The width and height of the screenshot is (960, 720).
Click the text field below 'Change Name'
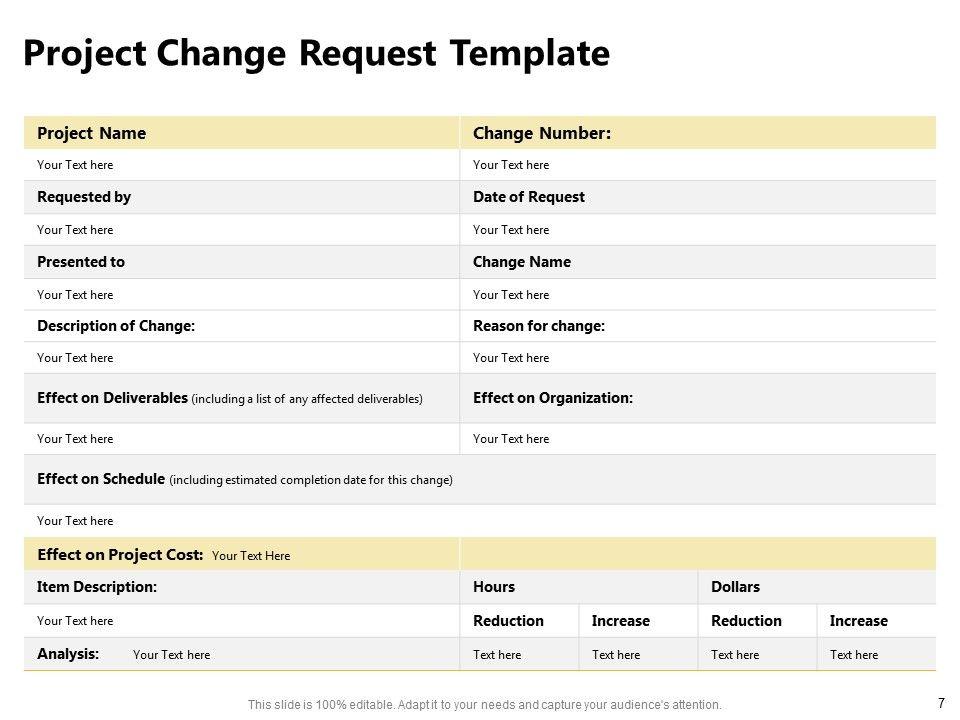(511, 295)
